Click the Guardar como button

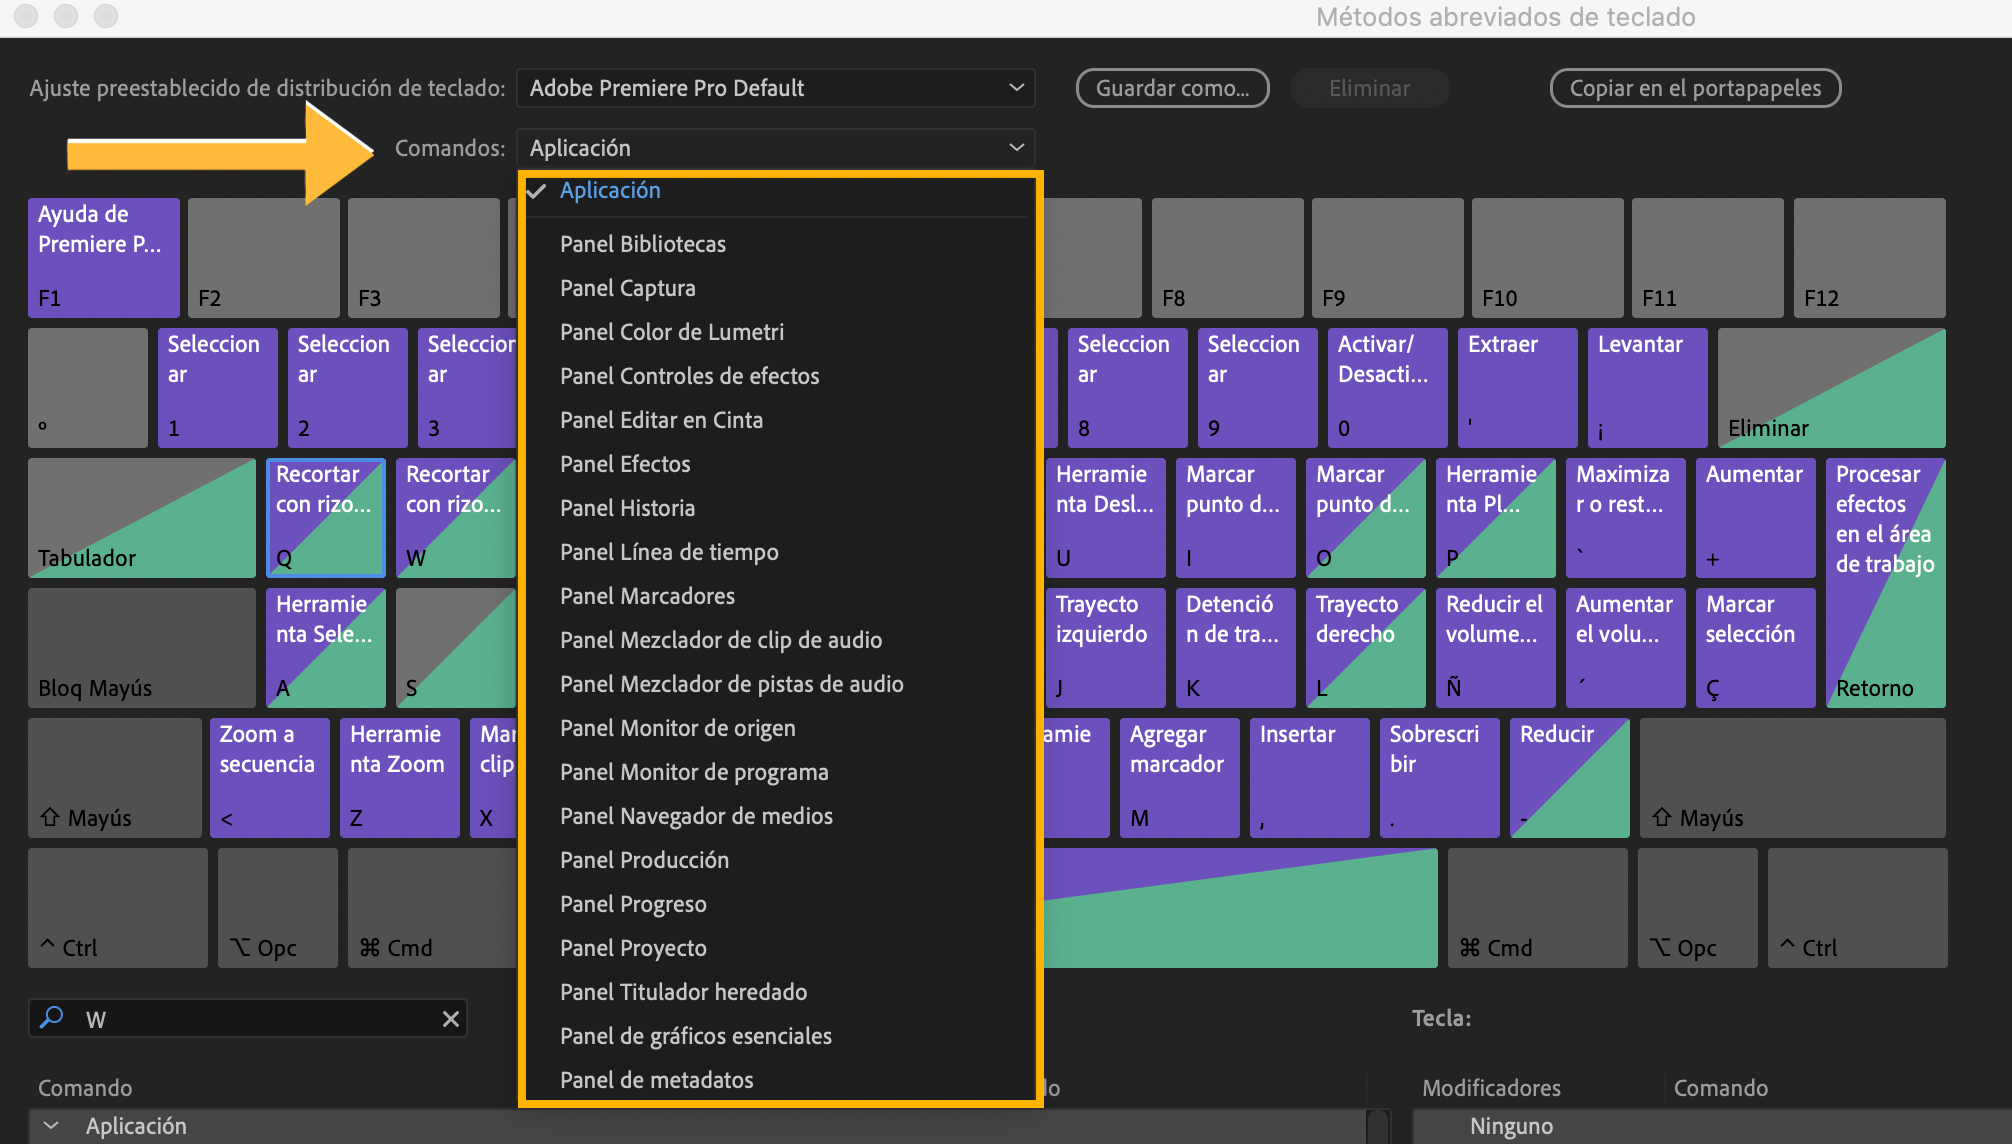click(1173, 88)
